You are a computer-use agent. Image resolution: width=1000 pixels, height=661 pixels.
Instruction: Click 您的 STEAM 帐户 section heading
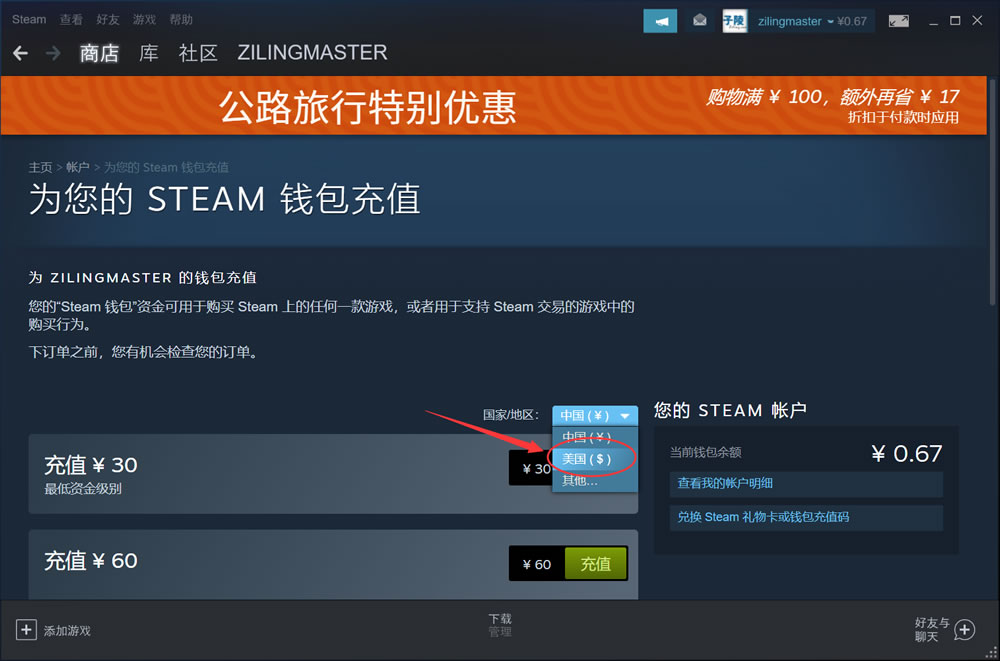(731, 410)
